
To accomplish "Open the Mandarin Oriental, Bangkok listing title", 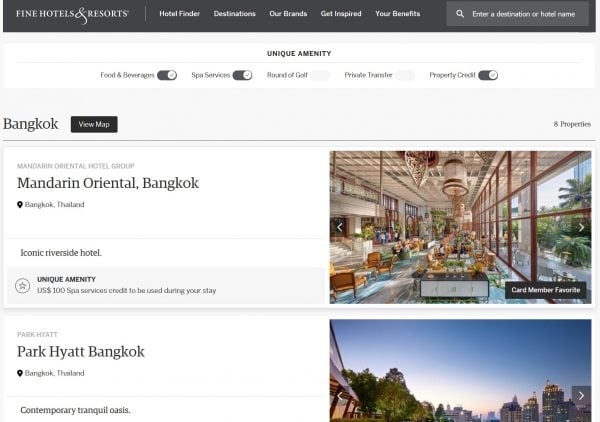I will point(108,183).
